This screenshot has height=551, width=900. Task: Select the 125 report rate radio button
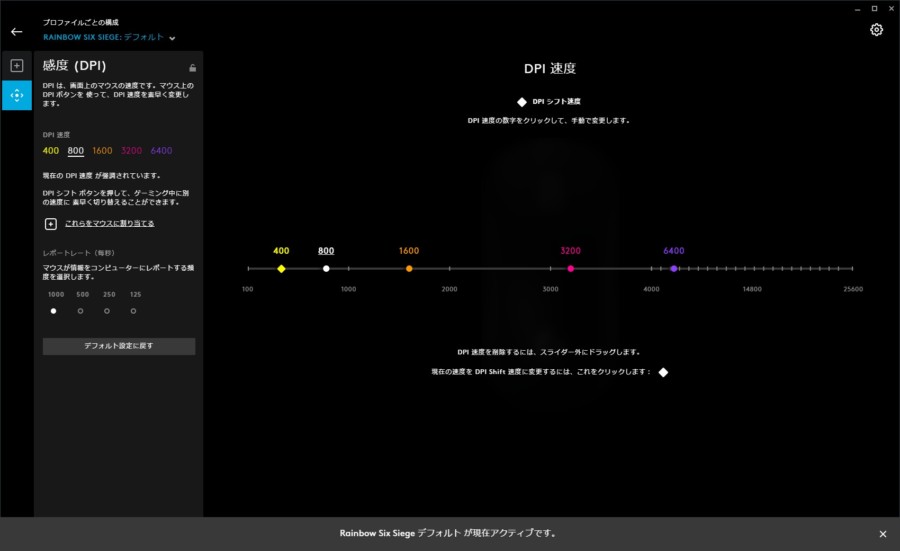[133, 311]
